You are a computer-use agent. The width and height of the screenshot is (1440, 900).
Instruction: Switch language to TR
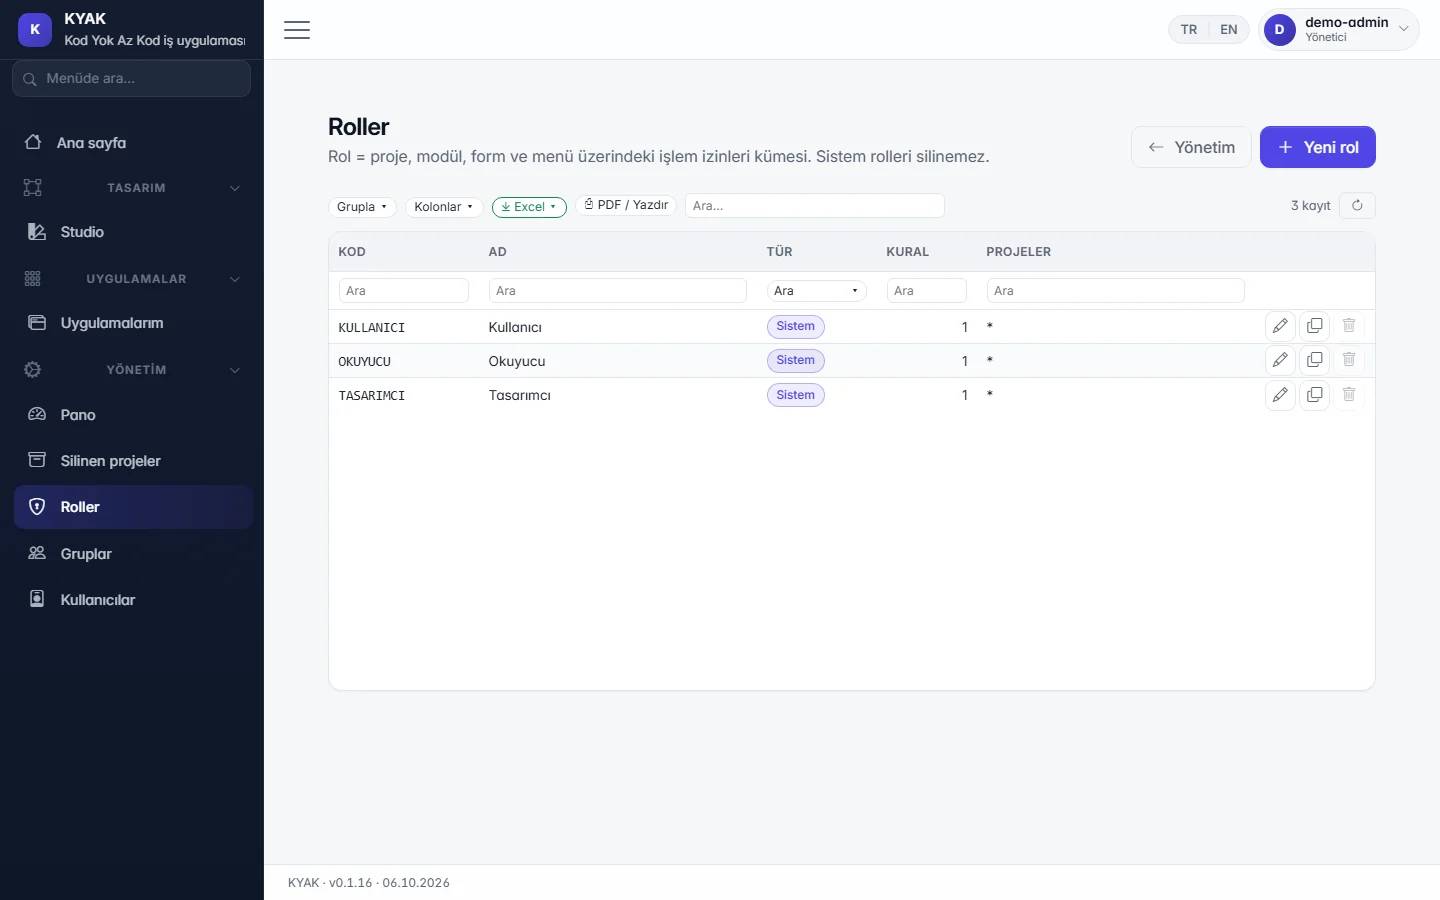[x=1189, y=30]
